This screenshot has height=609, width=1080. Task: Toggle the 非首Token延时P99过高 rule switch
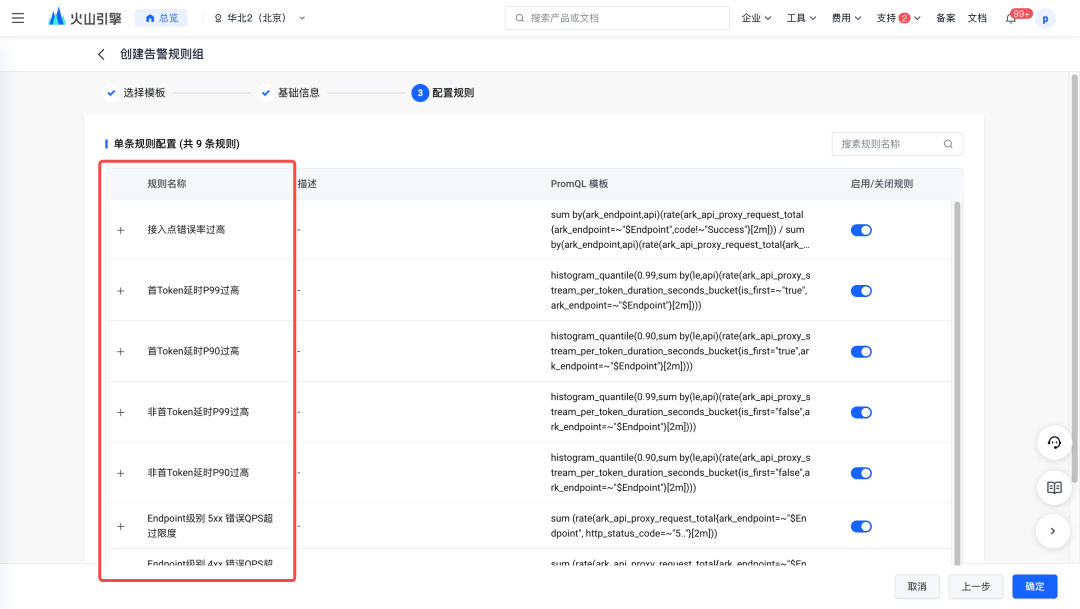pyautogui.click(x=861, y=412)
